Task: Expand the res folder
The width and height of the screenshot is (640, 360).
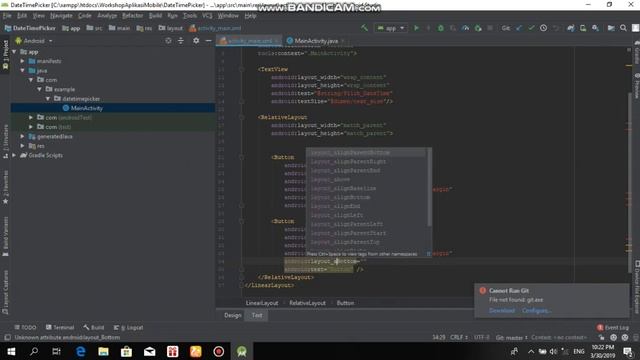Action: (23, 145)
